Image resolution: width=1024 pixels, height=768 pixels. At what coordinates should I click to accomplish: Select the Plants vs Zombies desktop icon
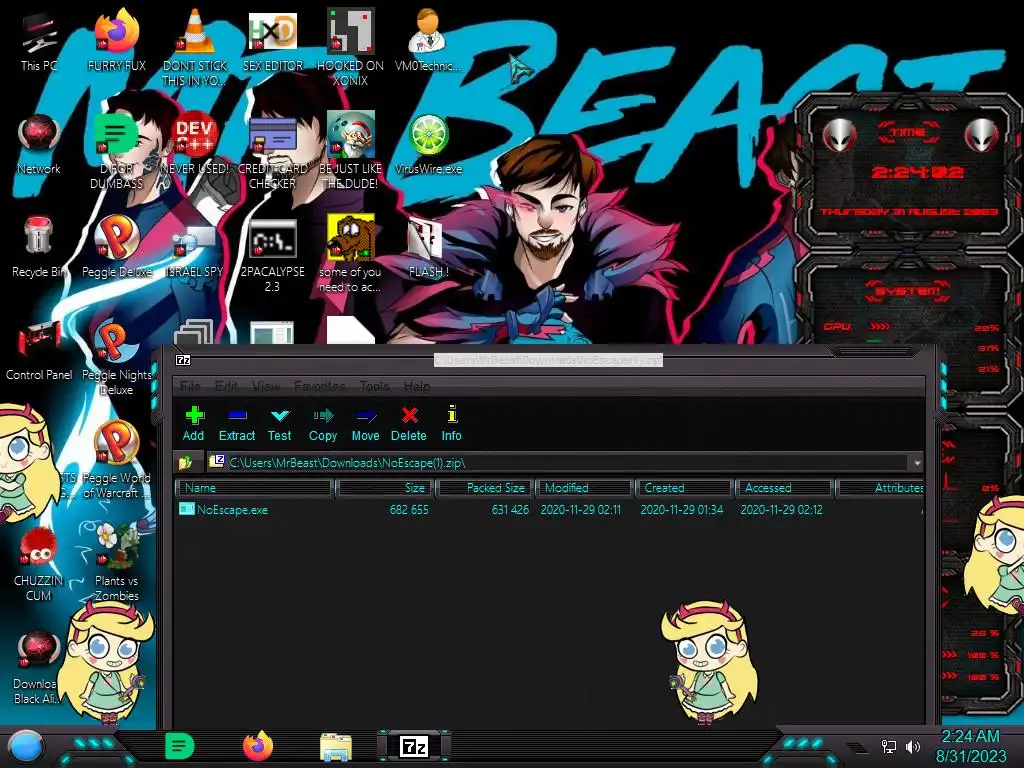(x=117, y=563)
